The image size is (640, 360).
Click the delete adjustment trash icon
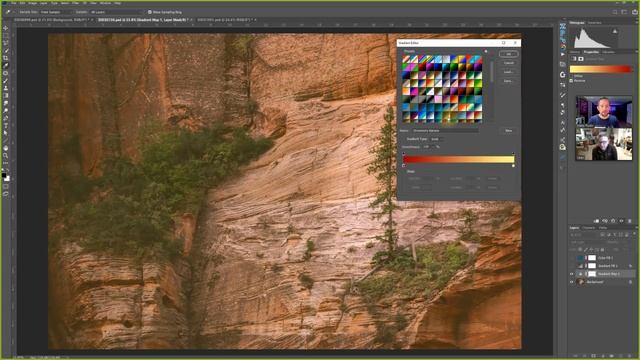tap(630, 221)
